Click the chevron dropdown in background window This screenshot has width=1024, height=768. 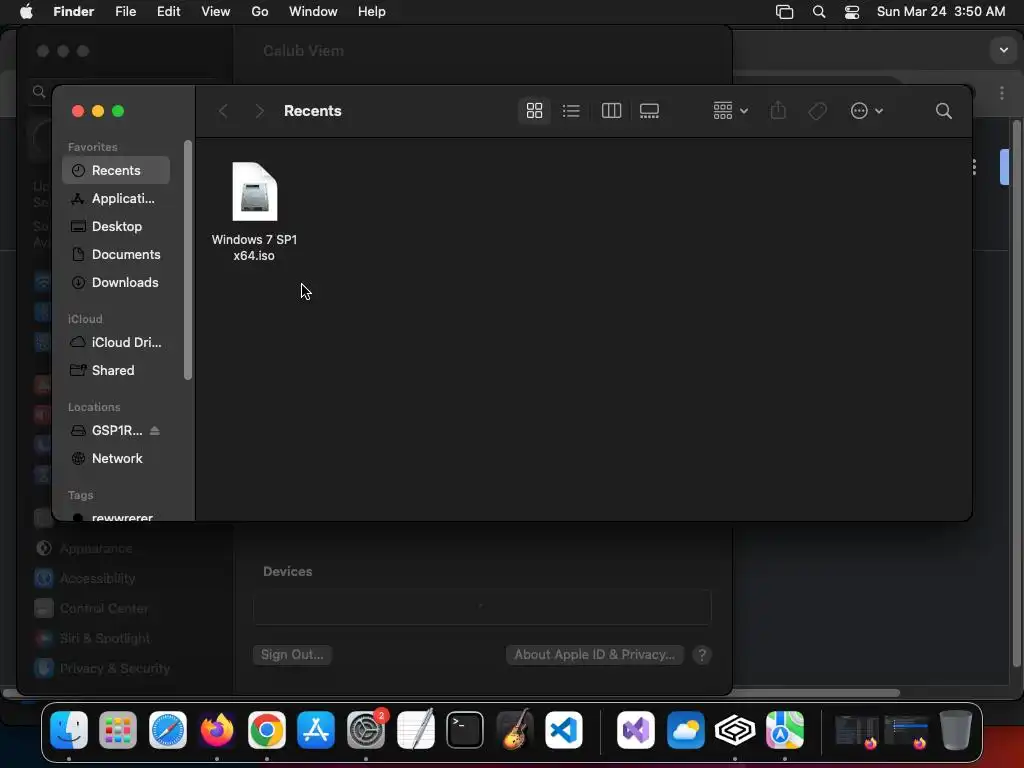1003,50
